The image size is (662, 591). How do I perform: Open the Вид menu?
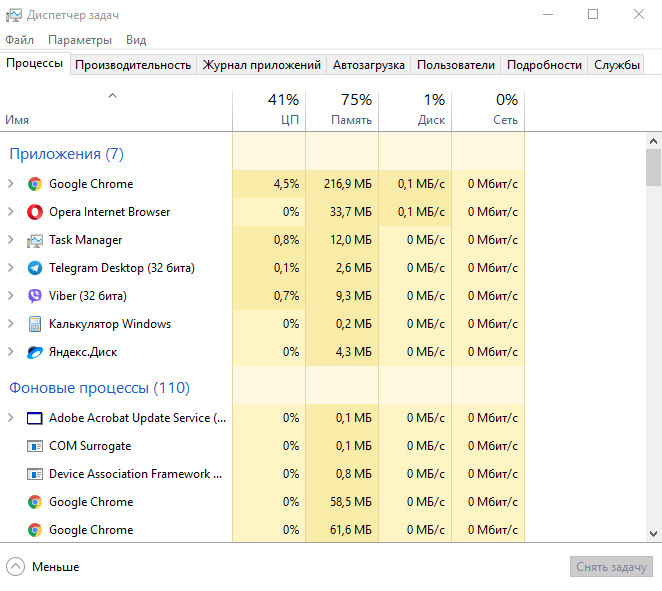pyautogui.click(x=136, y=40)
